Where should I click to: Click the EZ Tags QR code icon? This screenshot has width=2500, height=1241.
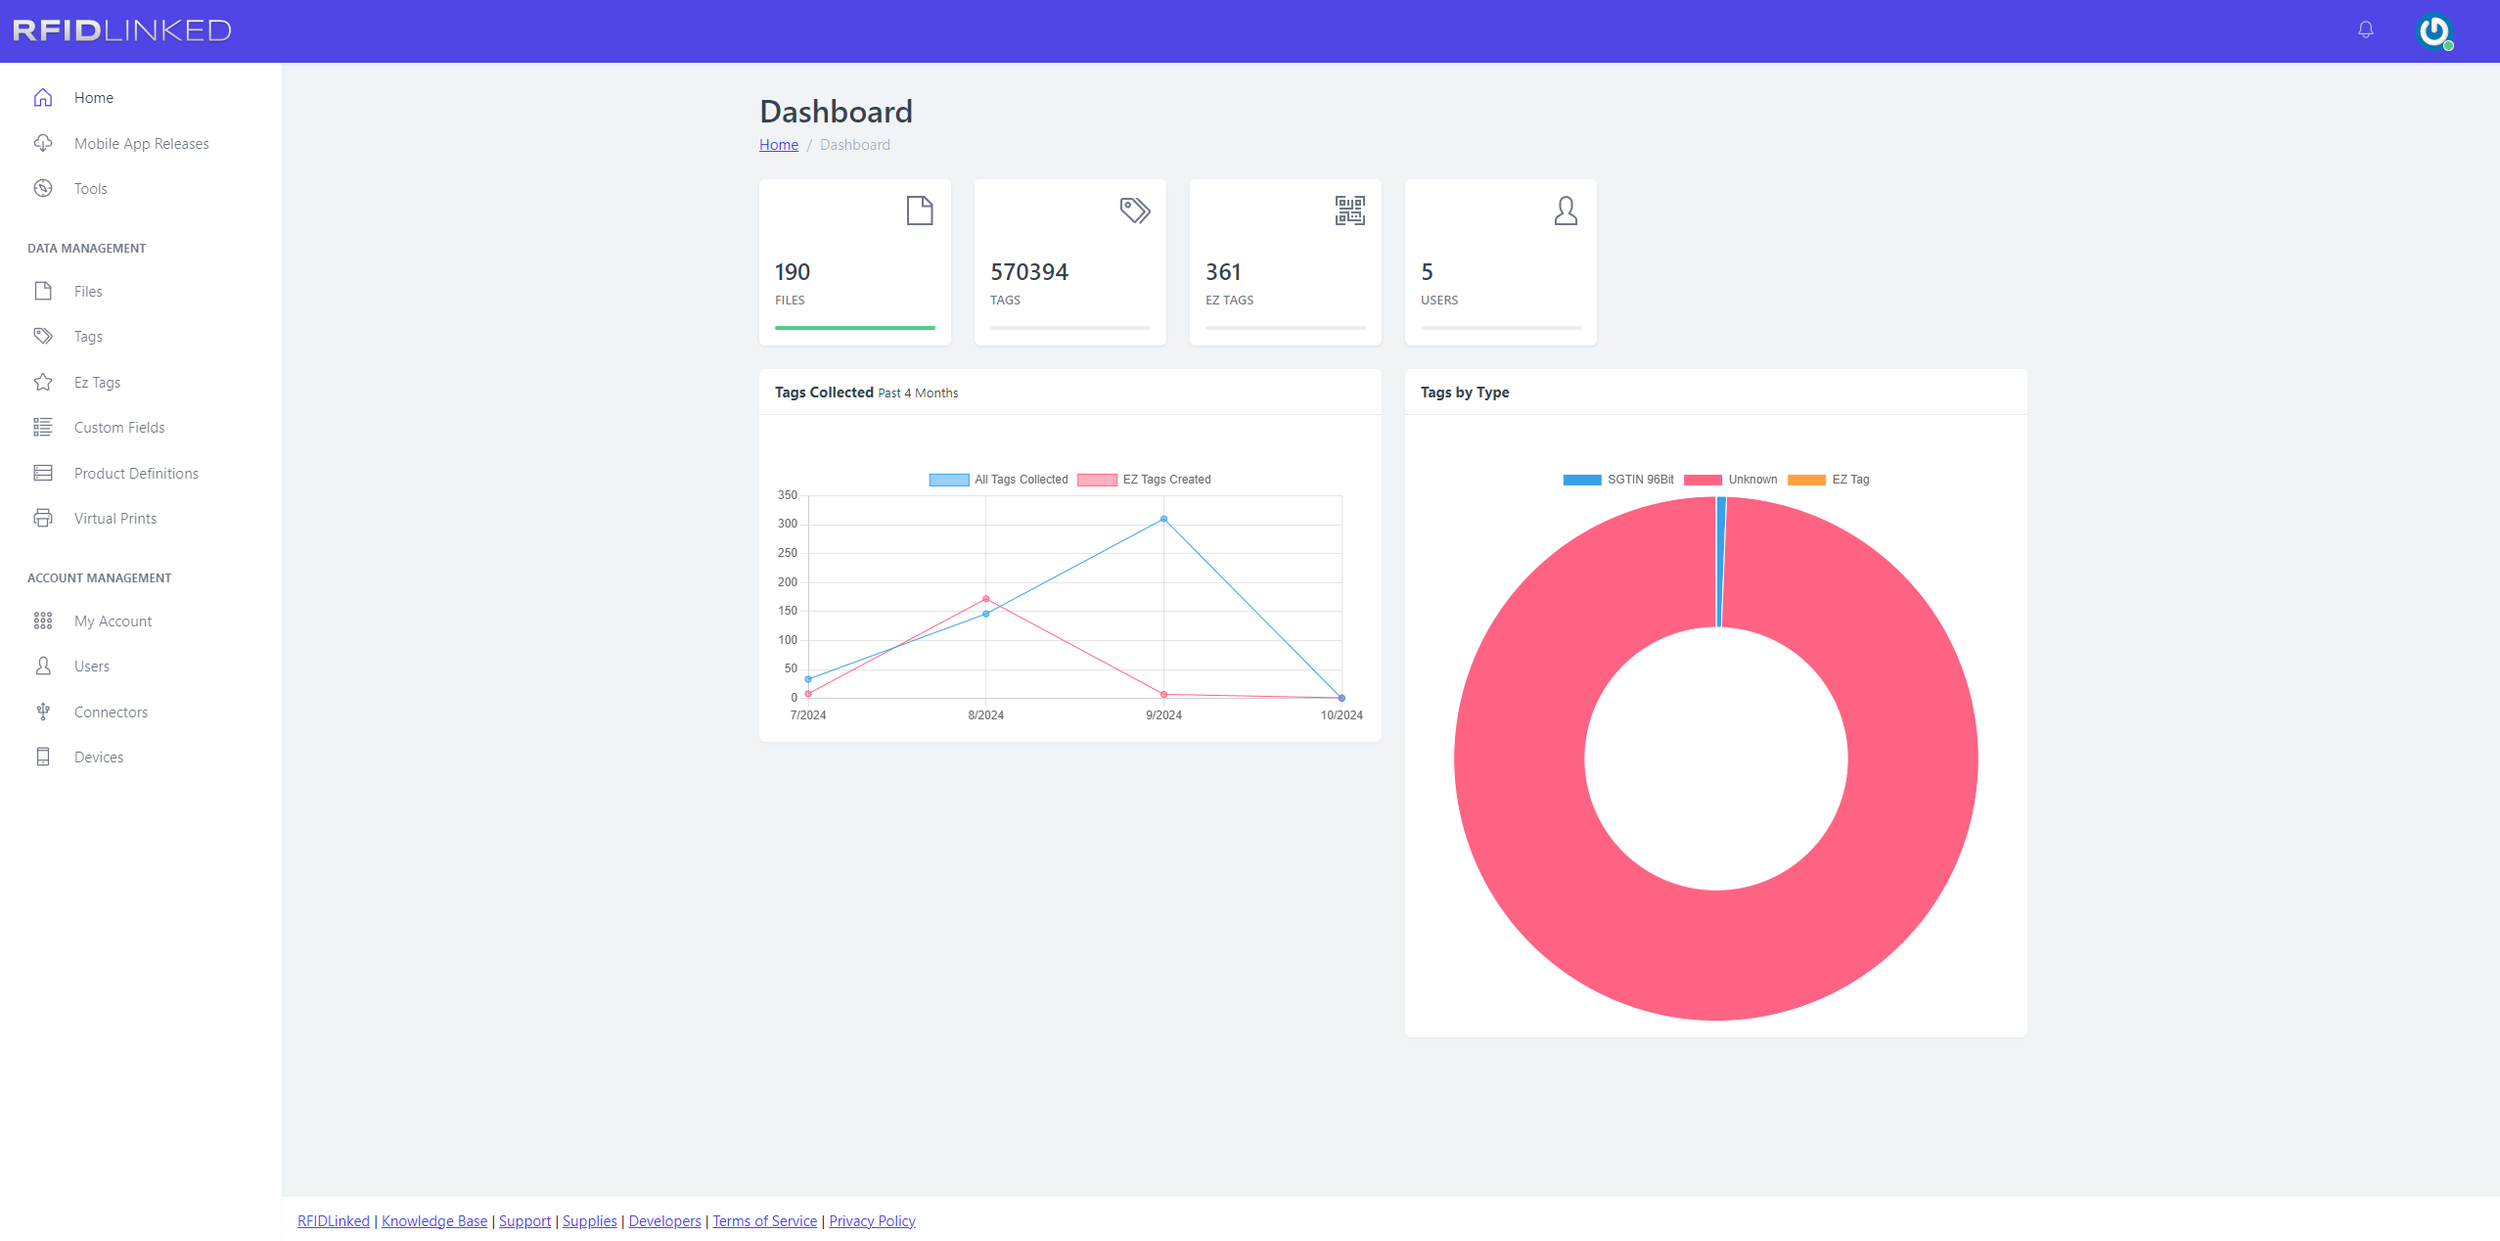[x=1349, y=211]
